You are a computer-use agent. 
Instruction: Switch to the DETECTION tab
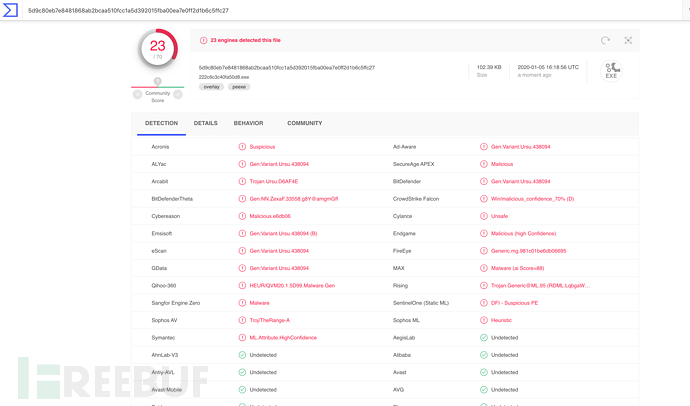[x=161, y=123]
